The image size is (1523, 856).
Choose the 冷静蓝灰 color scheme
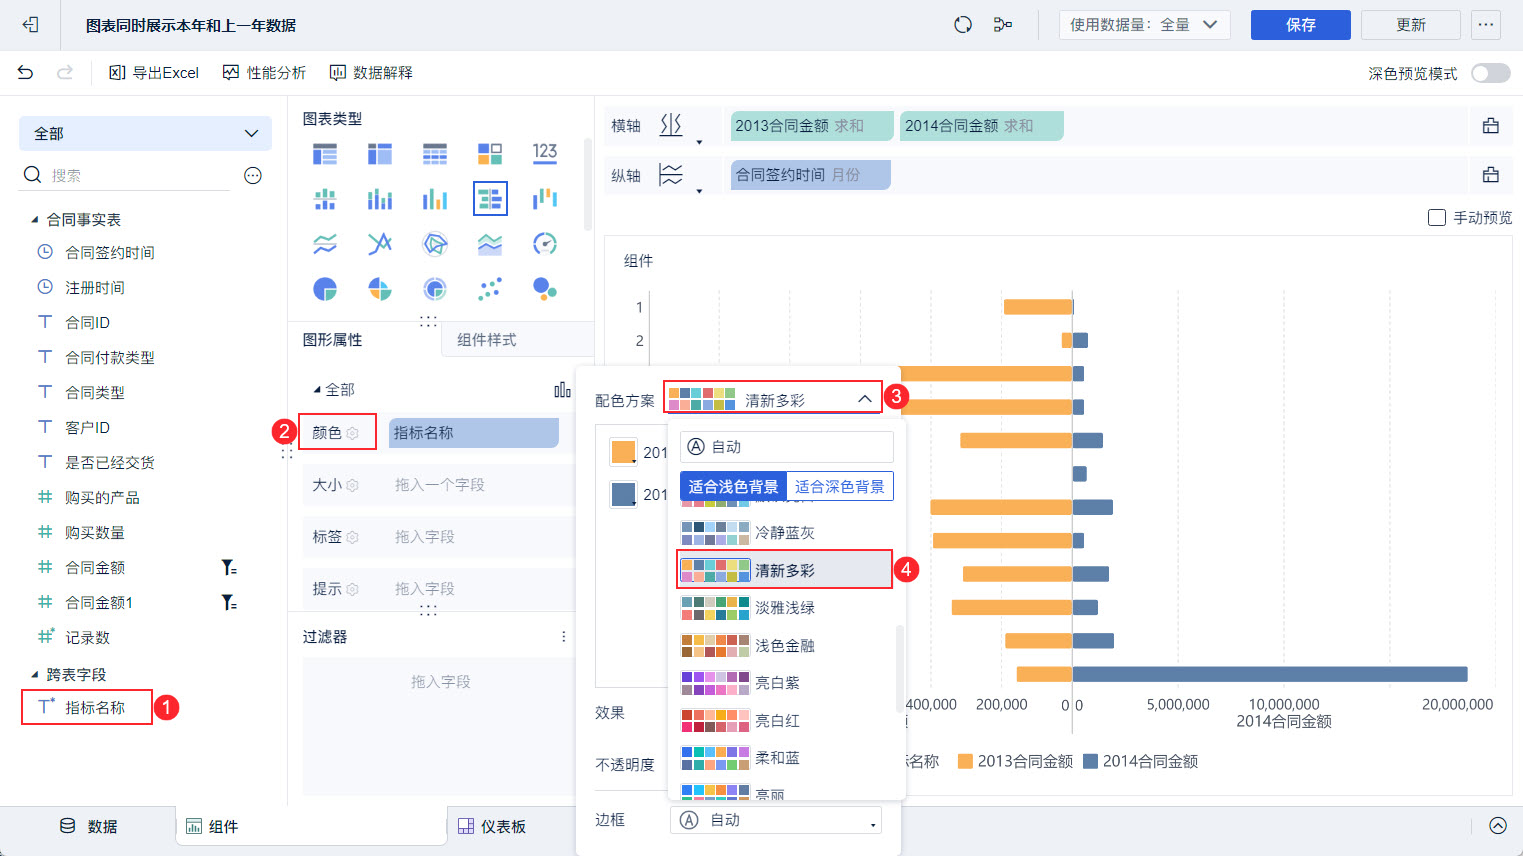pyautogui.click(x=784, y=533)
